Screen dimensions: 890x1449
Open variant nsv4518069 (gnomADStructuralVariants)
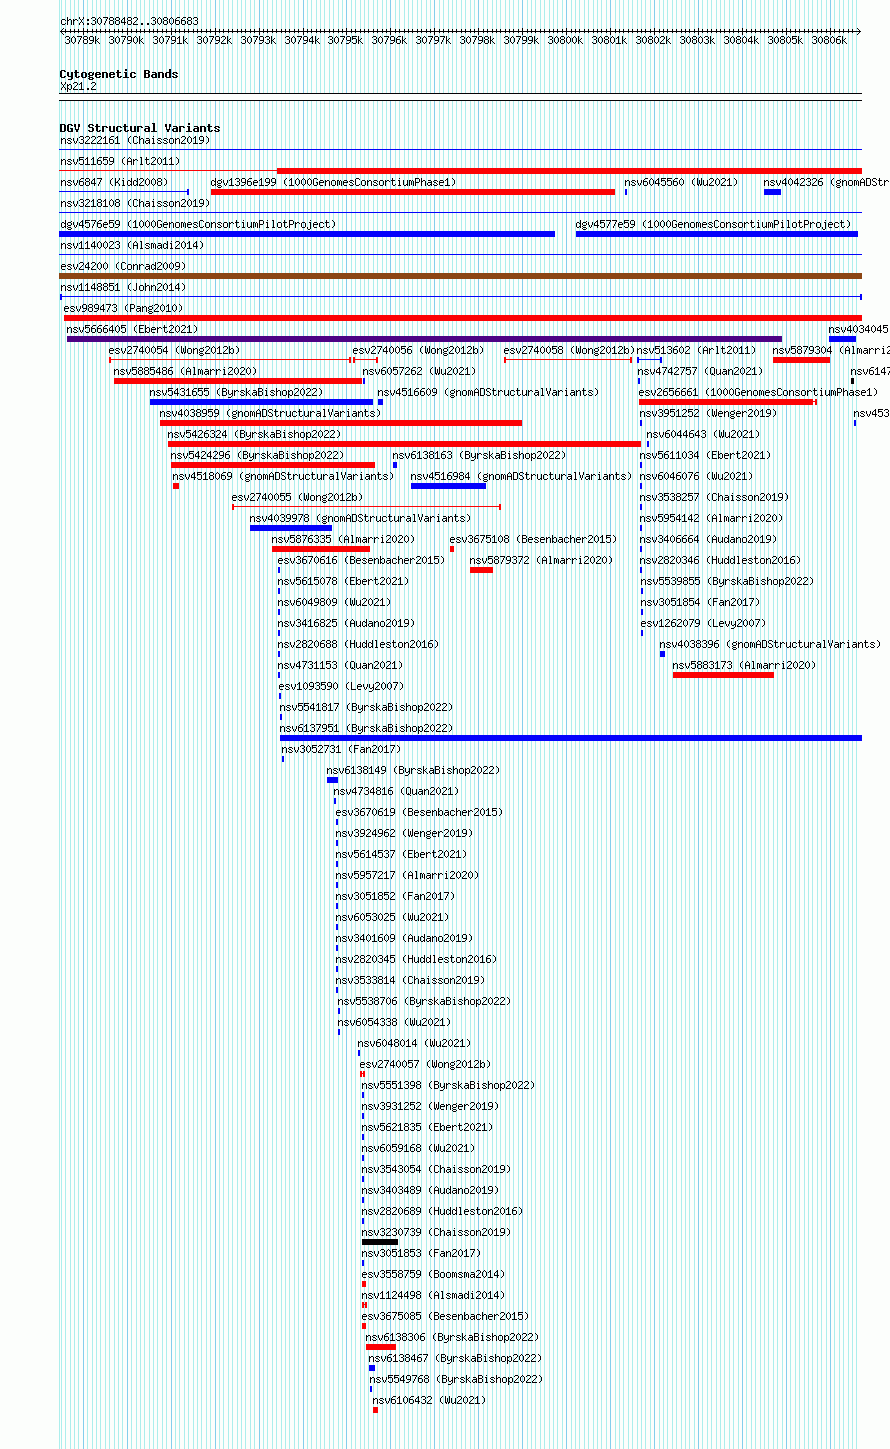click(x=283, y=477)
